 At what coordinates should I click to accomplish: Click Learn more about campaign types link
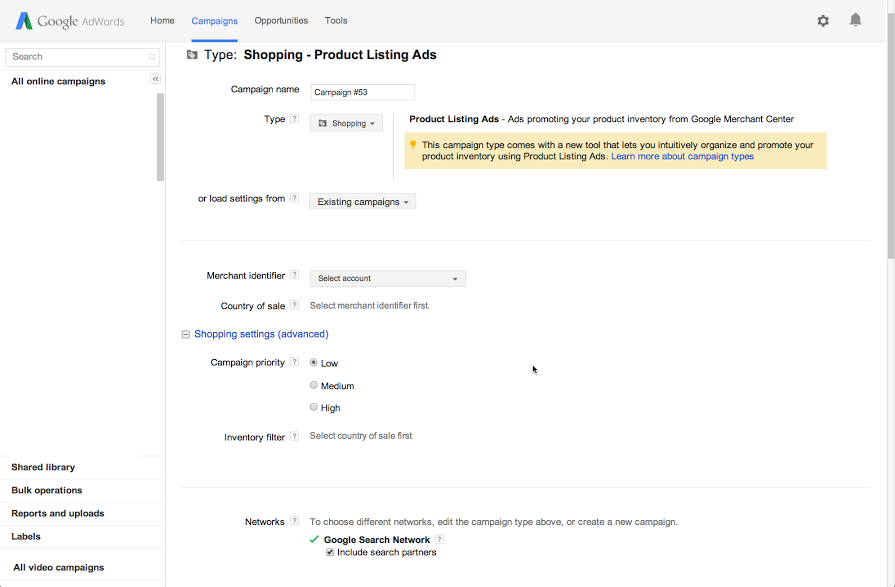(x=682, y=157)
